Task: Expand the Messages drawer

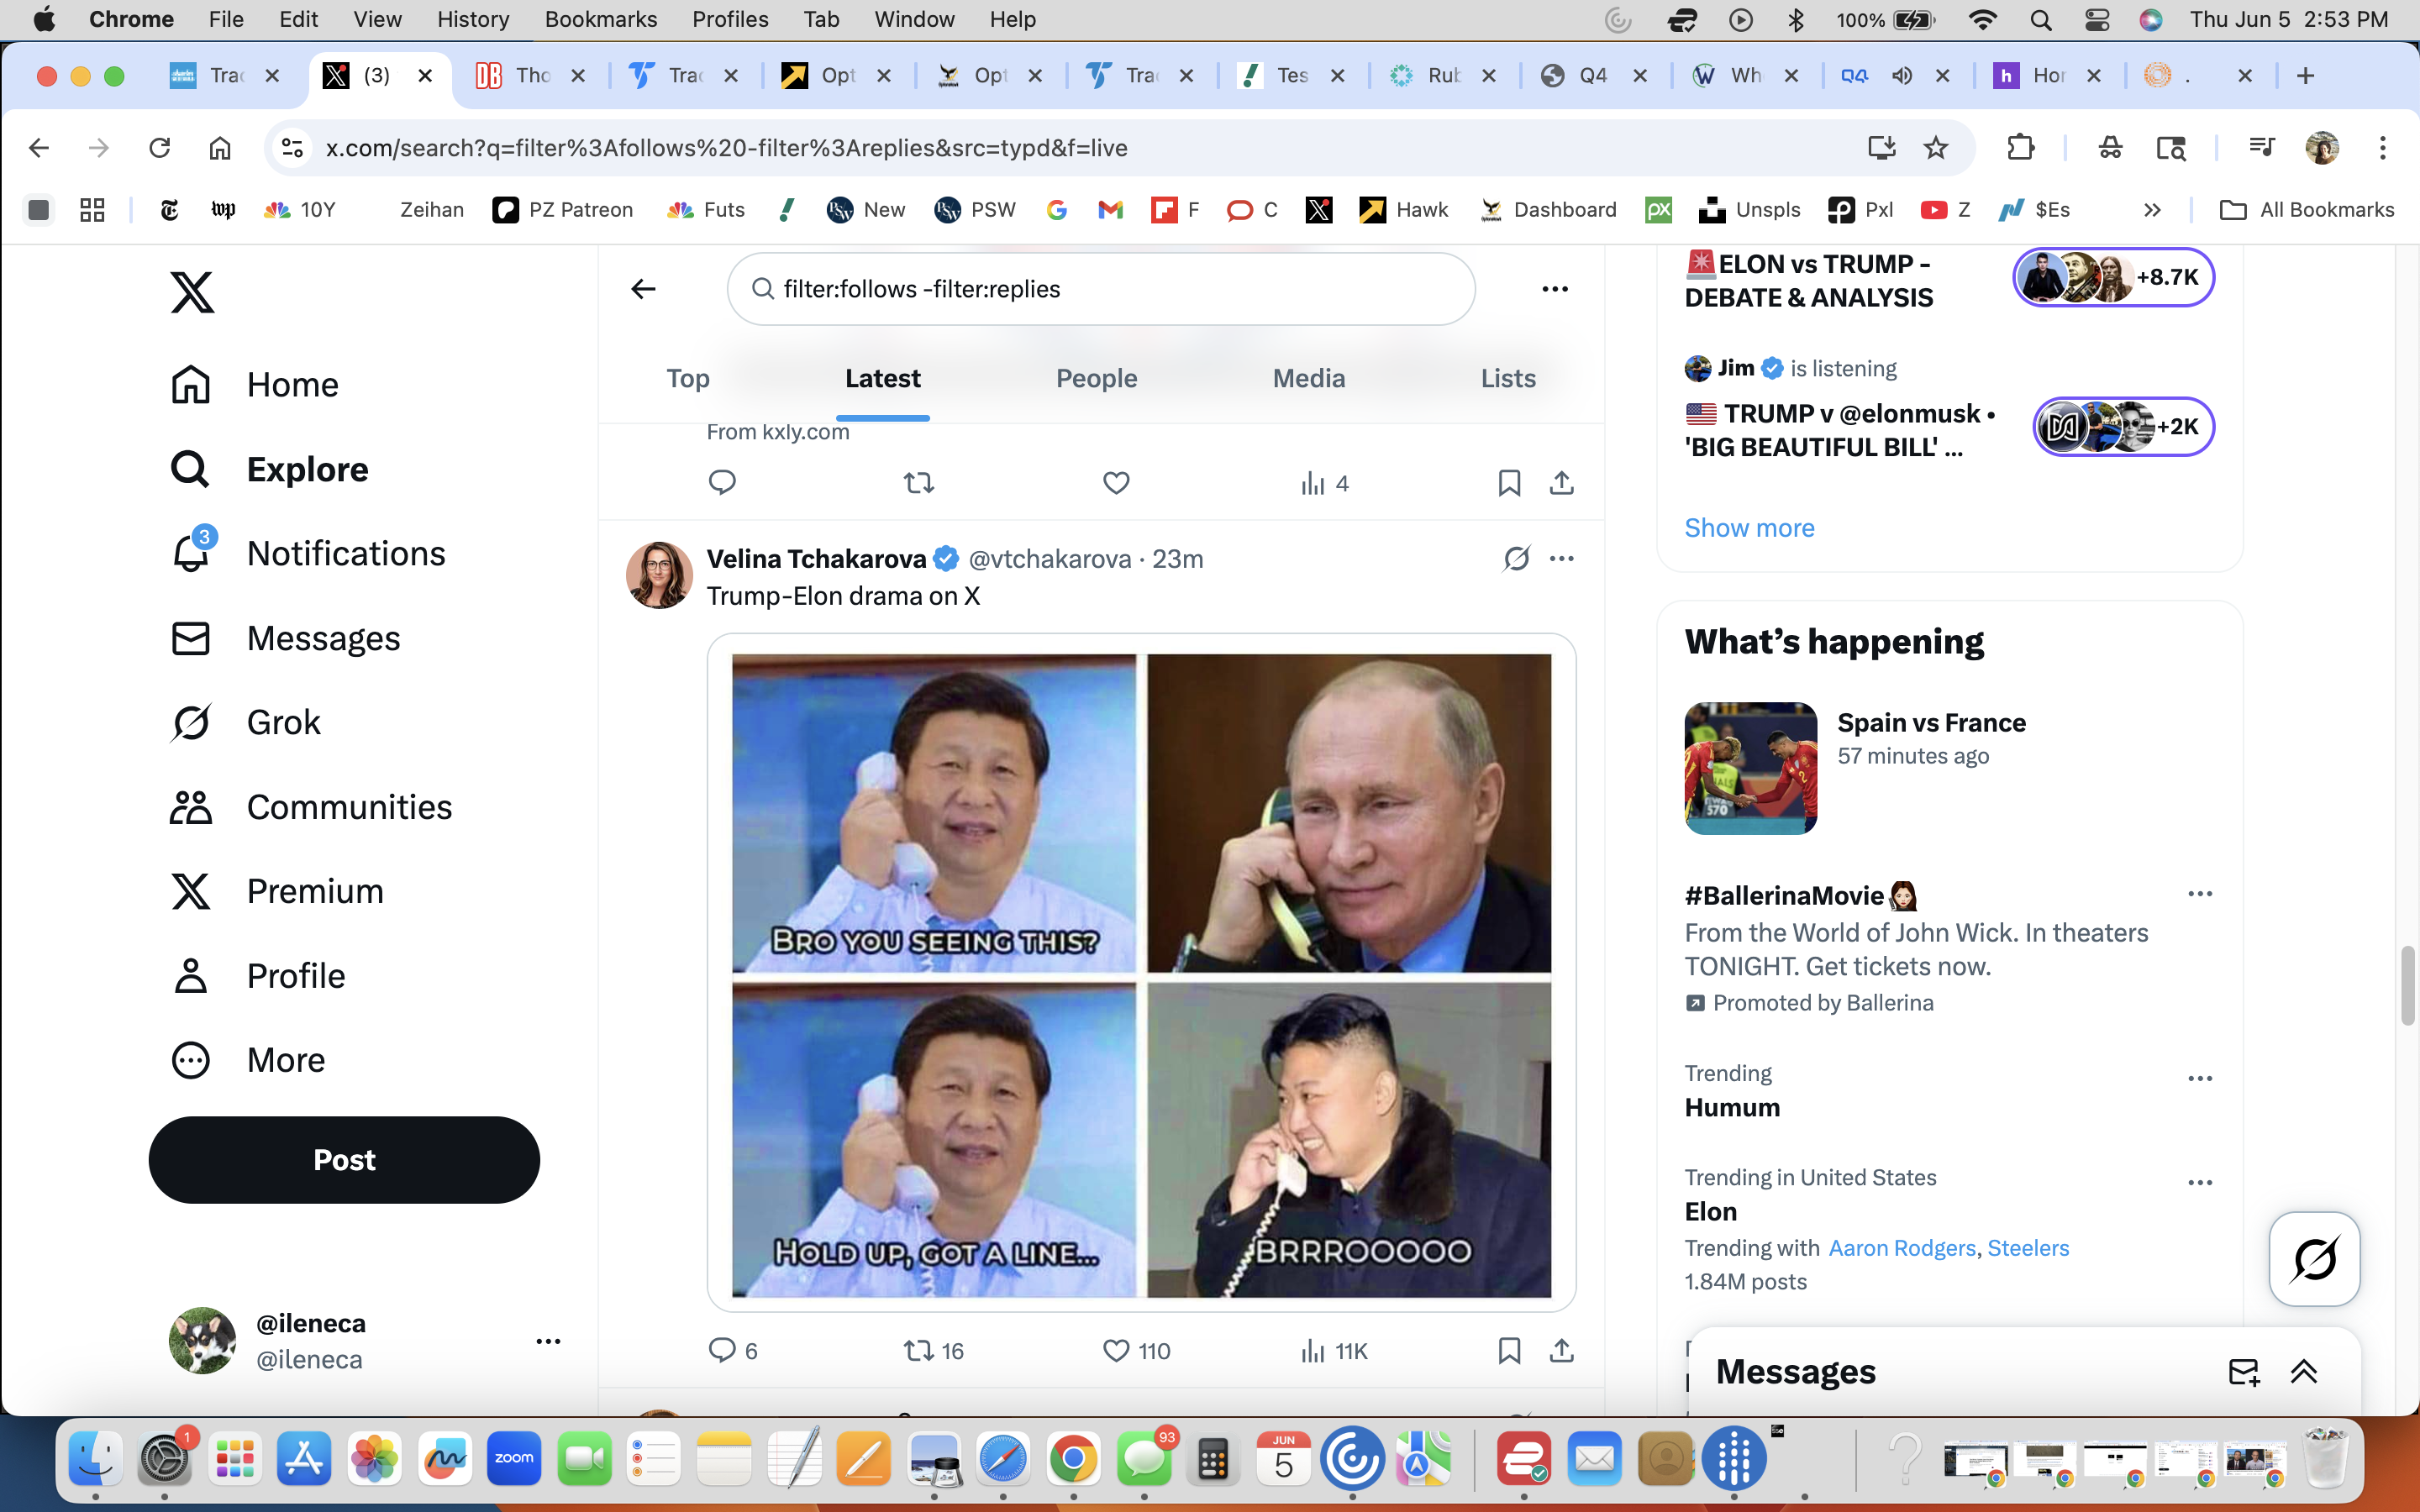Action: (x=2304, y=1372)
